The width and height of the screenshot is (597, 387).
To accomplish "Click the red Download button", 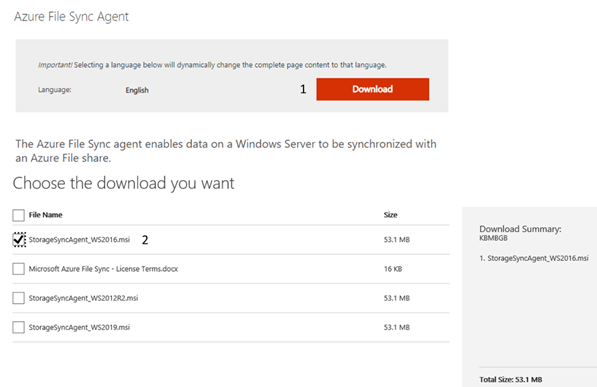I will pyautogui.click(x=372, y=89).
